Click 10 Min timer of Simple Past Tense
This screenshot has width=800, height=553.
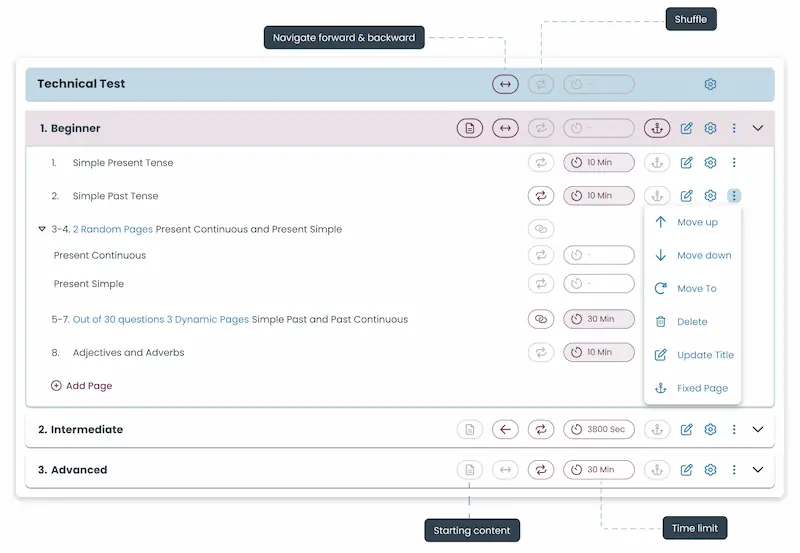point(599,195)
